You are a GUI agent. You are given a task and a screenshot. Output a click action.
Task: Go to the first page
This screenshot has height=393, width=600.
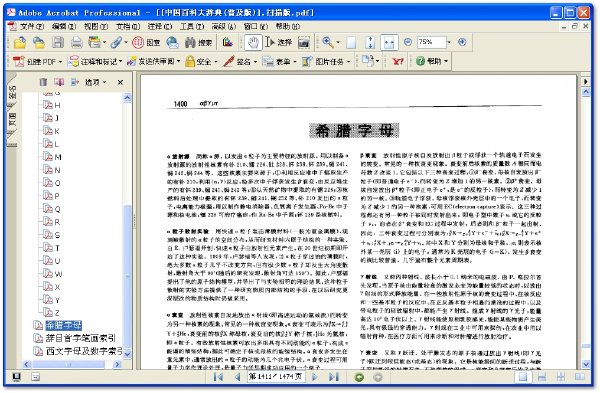218,377
